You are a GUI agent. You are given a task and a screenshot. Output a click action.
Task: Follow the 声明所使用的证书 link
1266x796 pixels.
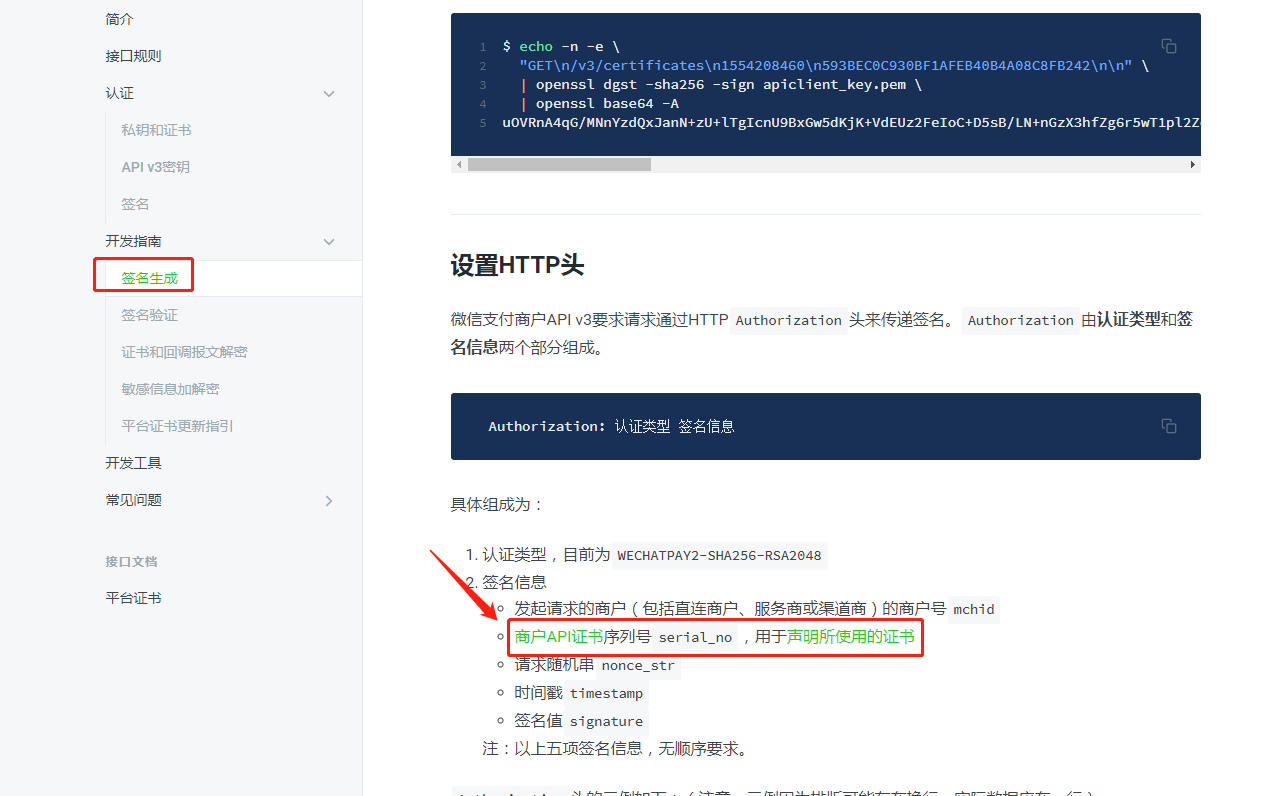(x=850, y=637)
